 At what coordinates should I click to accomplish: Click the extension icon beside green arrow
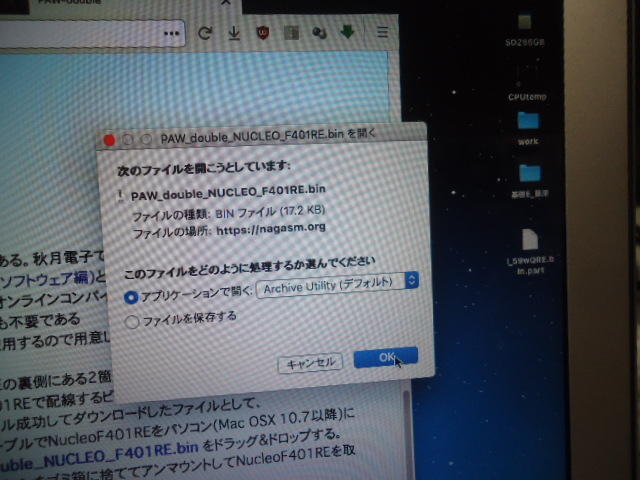tap(319, 33)
